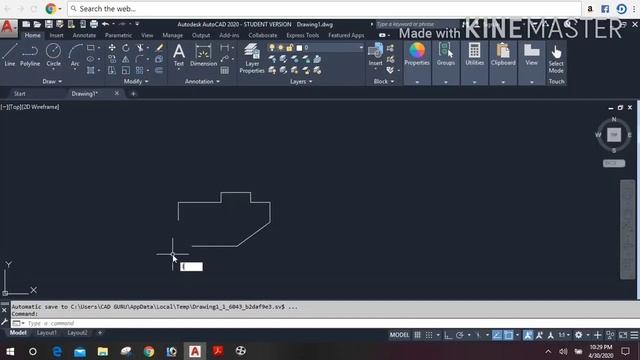The width and height of the screenshot is (640, 360).
Task: Toggle 2D object snap in status bar
Action: point(508,335)
